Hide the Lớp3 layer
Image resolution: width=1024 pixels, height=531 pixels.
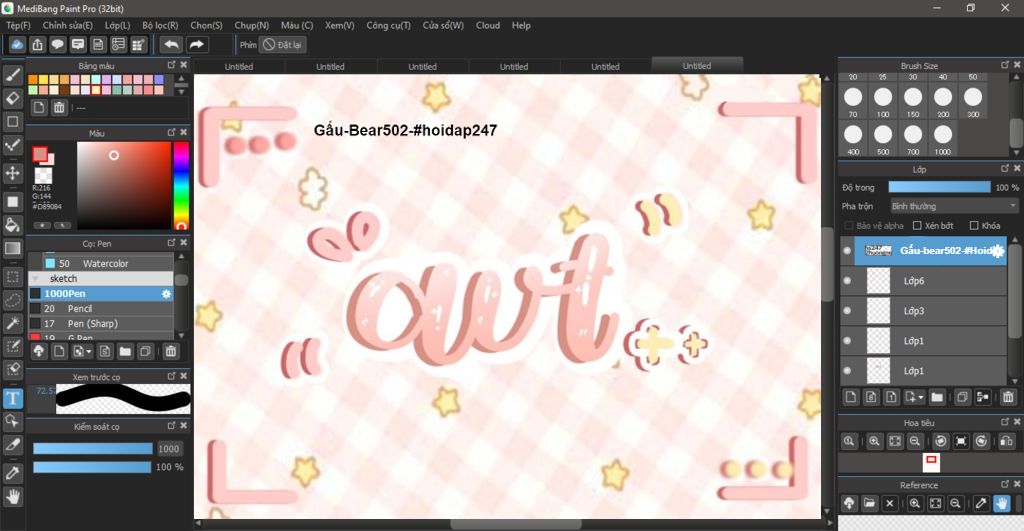click(847, 311)
